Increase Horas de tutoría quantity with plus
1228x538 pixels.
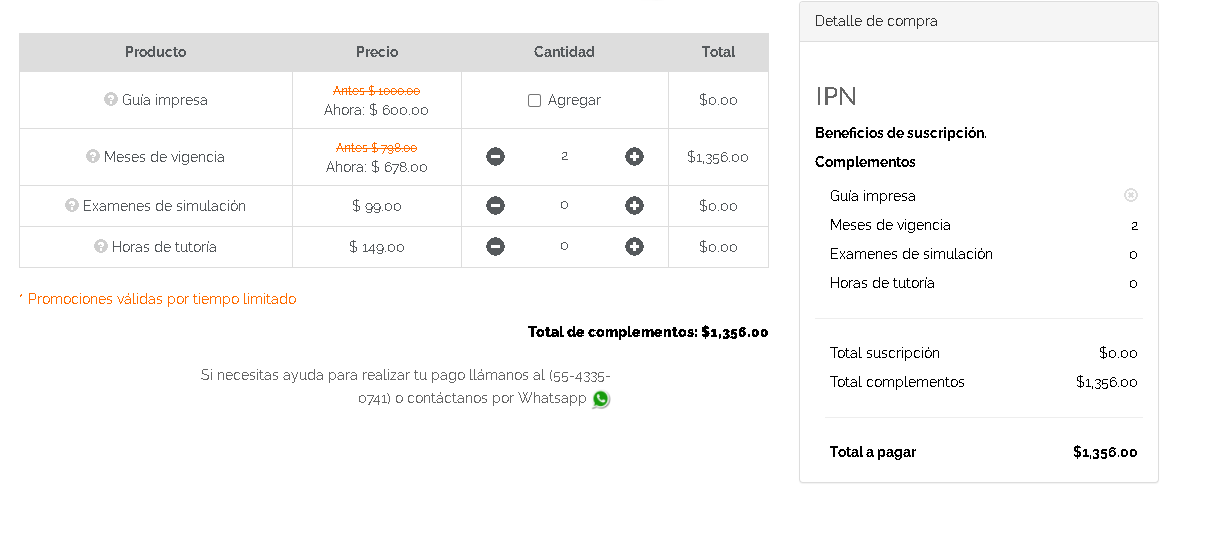pos(634,246)
